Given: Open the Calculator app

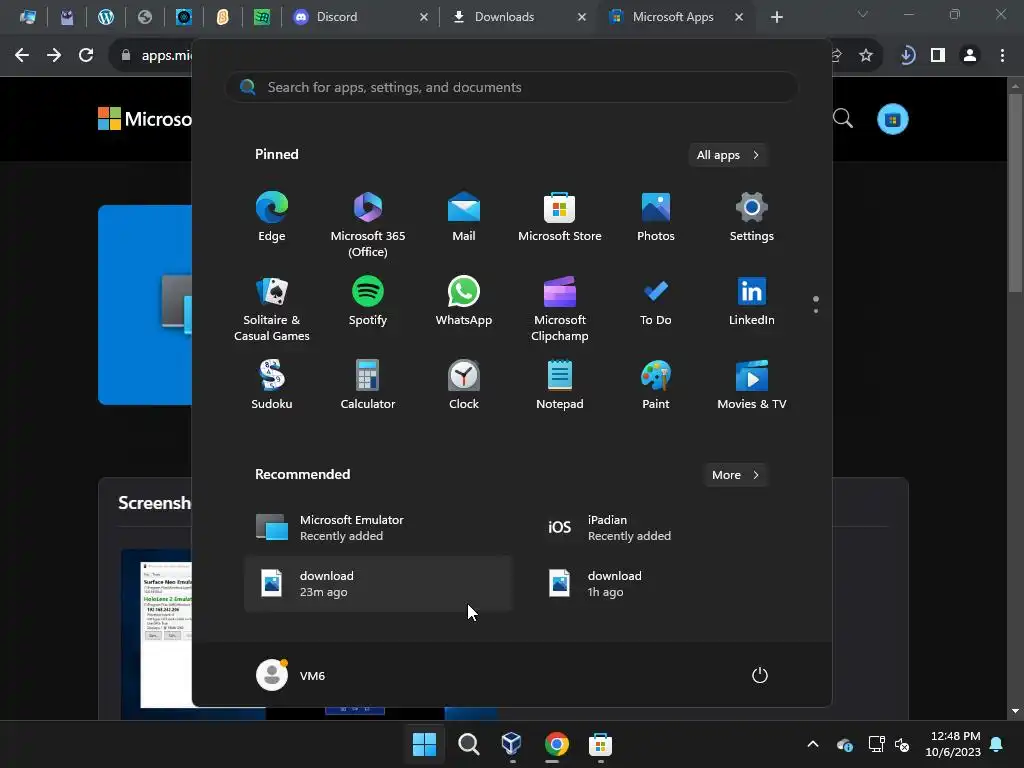Looking at the screenshot, I should click(x=368, y=385).
